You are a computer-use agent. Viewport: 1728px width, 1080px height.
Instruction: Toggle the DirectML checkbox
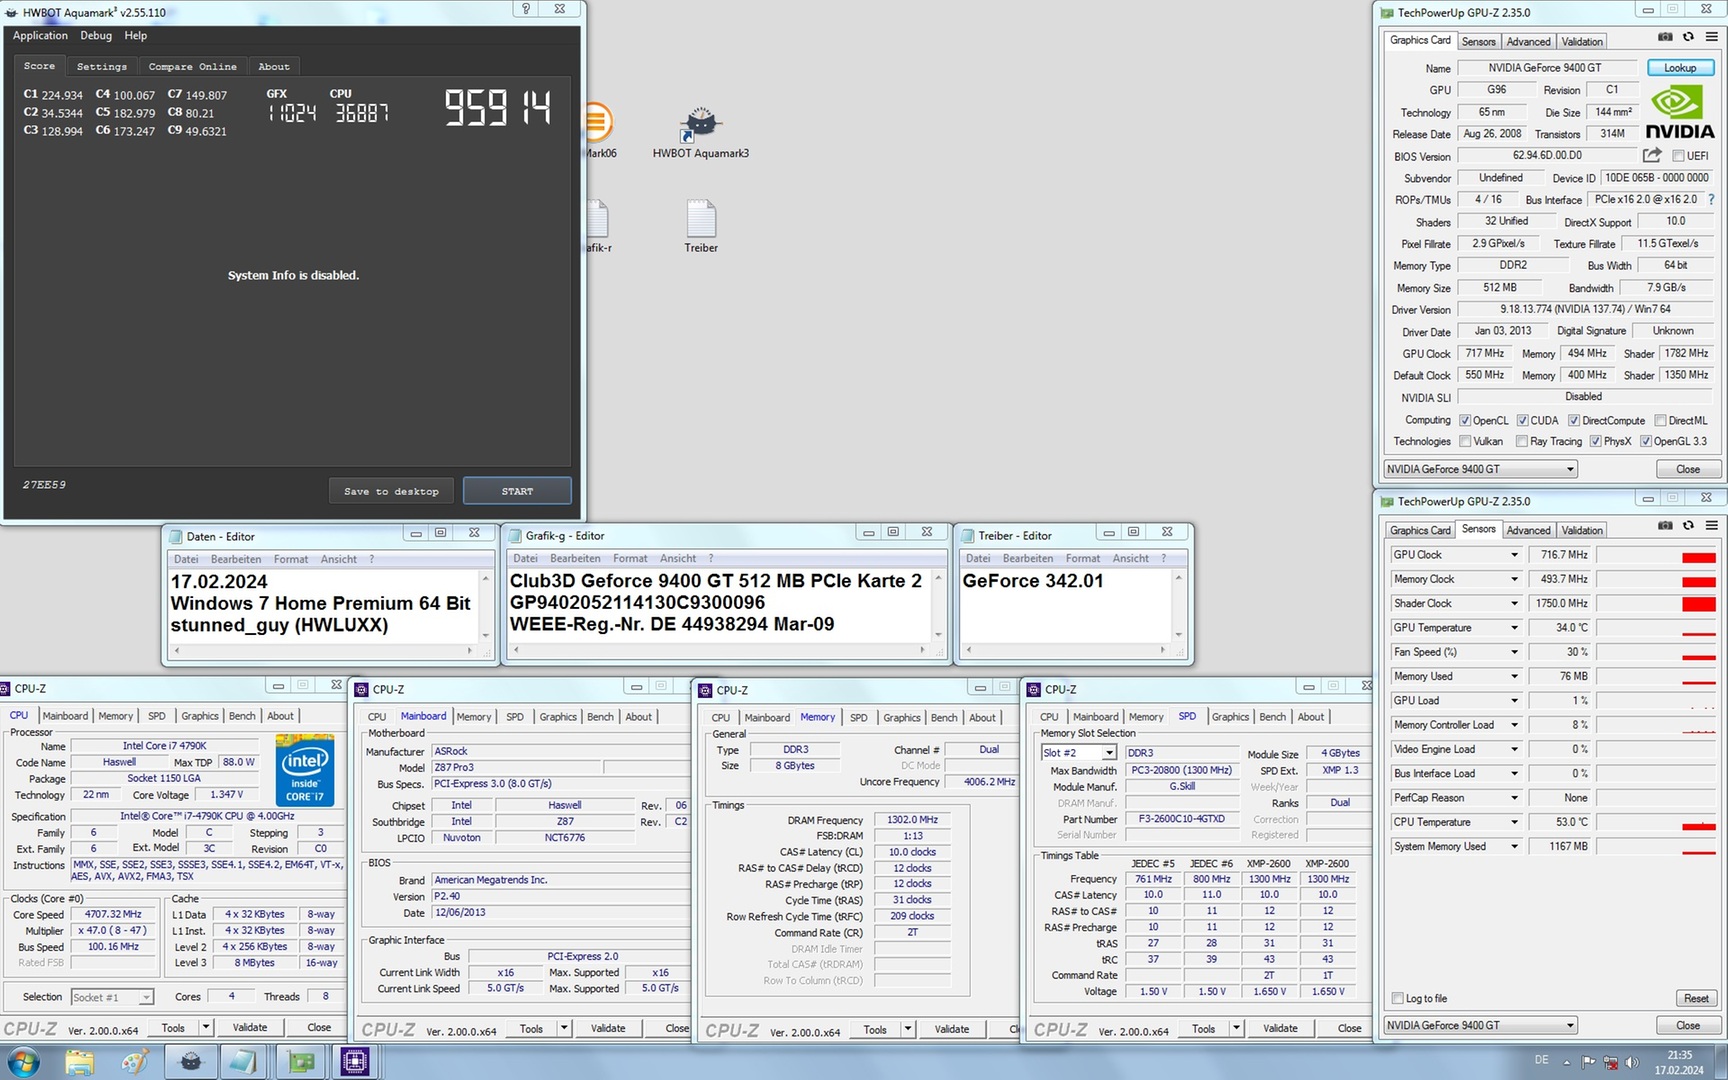[x=1660, y=421]
